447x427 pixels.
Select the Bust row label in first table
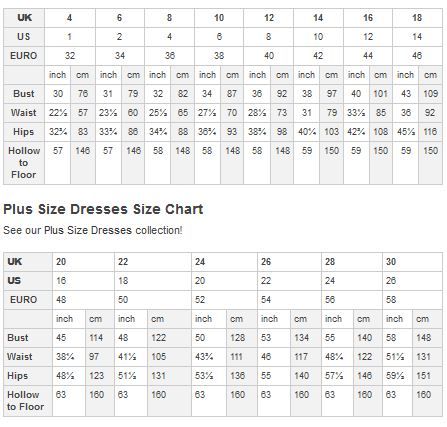click(24, 94)
